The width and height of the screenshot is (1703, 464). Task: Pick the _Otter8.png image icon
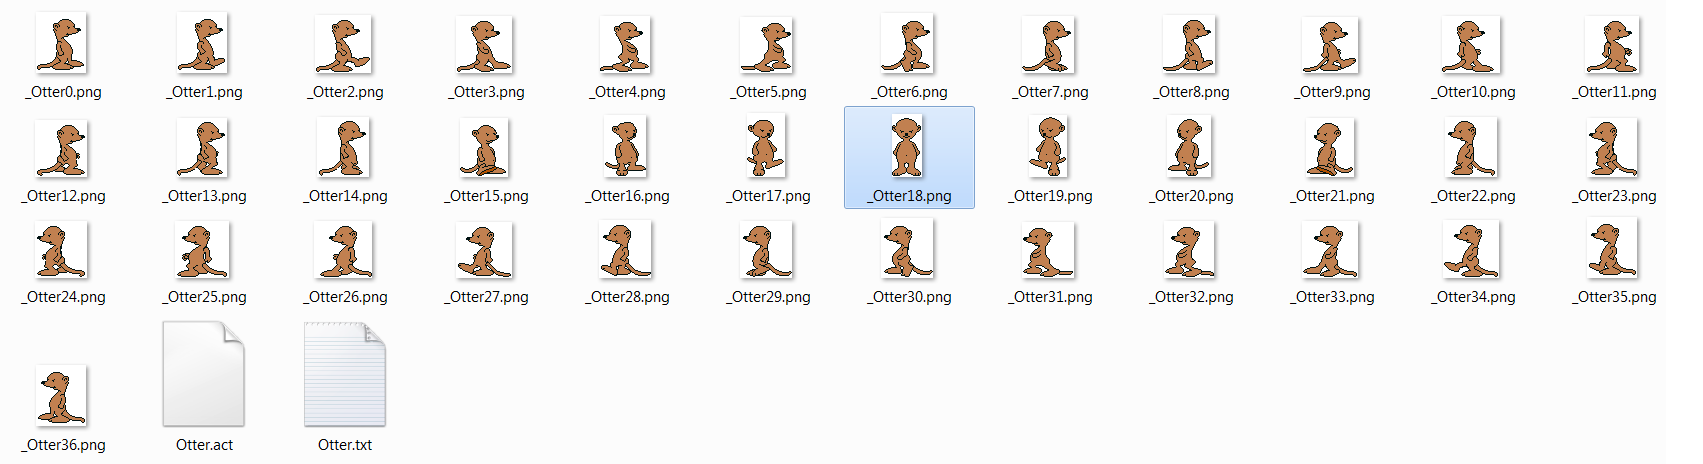pos(1190,45)
